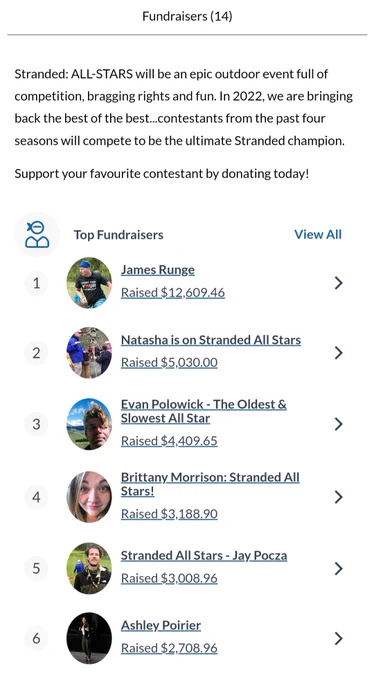The width and height of the screenshot is (374, 680).
Task: Open Natasha is on Stranded All Stars link
Action: [x=211, y=340]
